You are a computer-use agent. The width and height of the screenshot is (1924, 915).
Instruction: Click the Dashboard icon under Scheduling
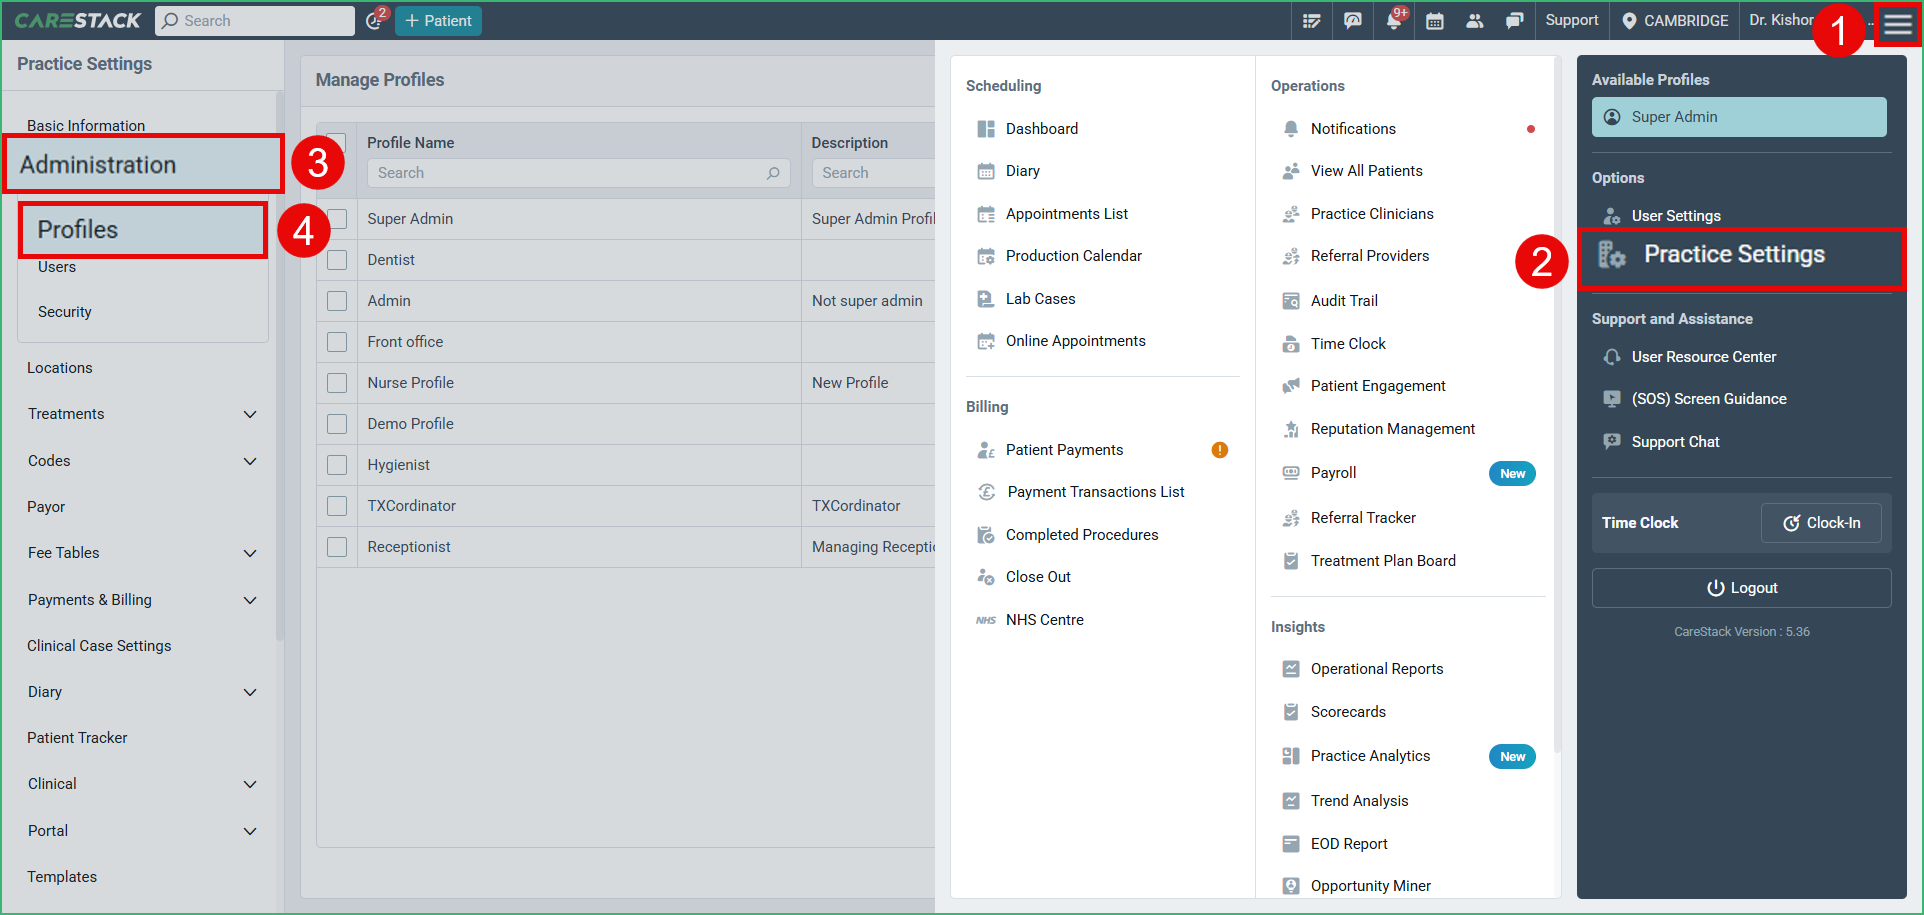(x=986, y=129)
